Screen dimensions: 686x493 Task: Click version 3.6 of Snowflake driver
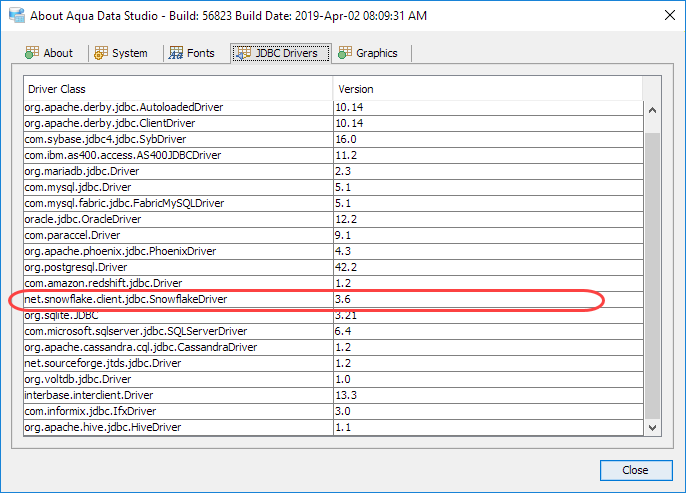pyautogui.click(x=343, y=299)
